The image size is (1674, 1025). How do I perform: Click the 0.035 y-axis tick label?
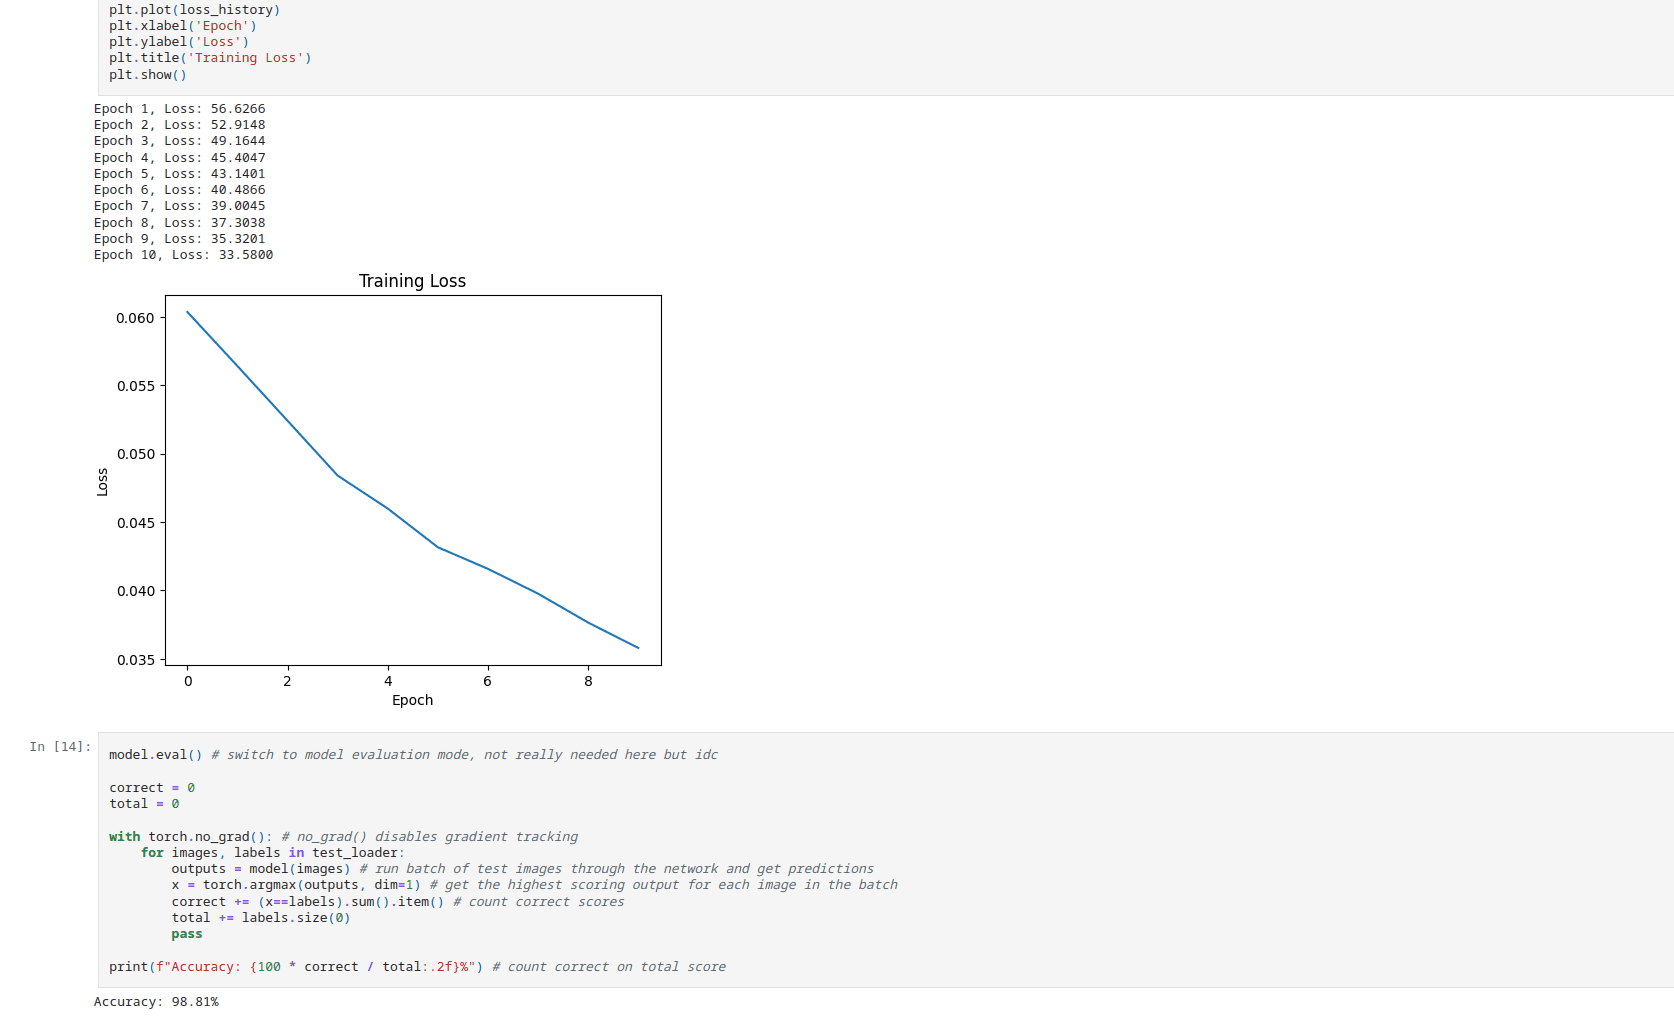click(x=135, y=660)
